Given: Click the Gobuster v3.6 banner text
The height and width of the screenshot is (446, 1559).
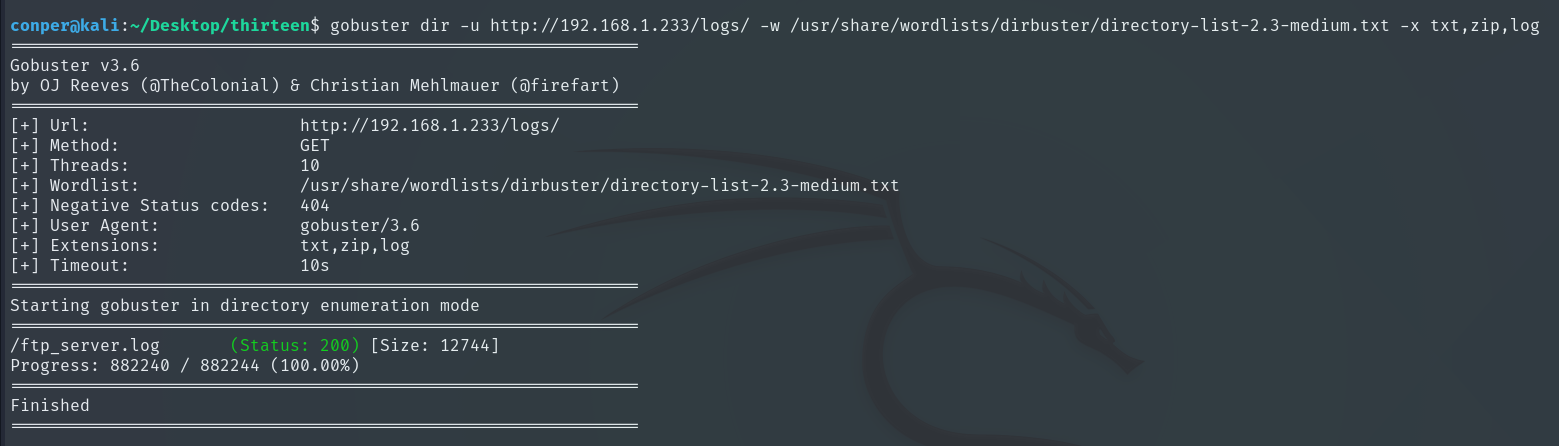Looking at the screenshot, I should (75, 65).
